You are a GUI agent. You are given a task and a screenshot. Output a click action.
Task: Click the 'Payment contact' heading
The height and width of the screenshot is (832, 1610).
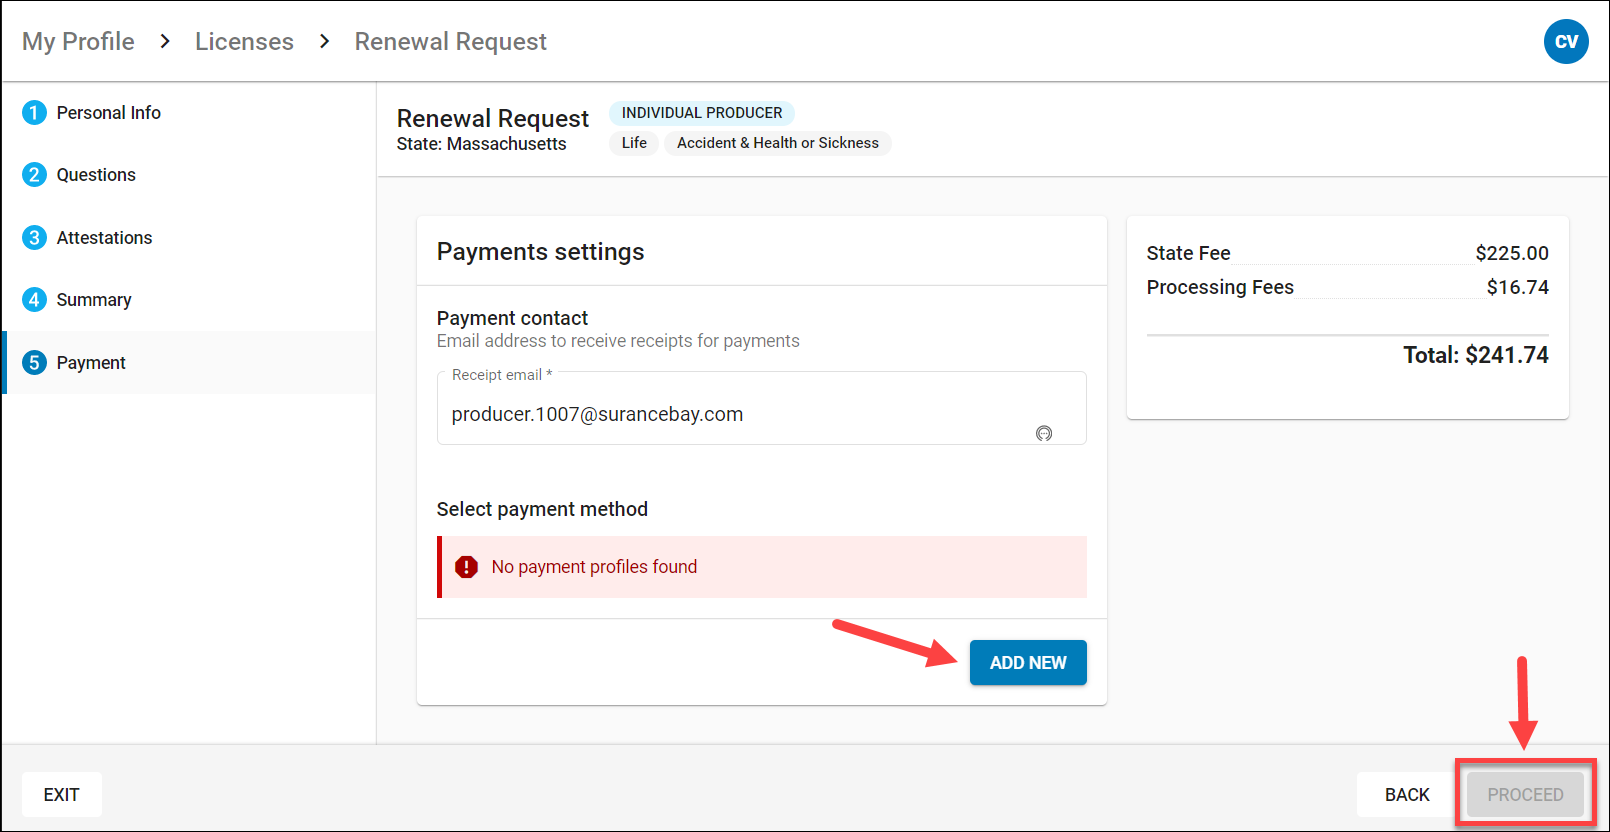pyautogui.click(x=512, y=318)
